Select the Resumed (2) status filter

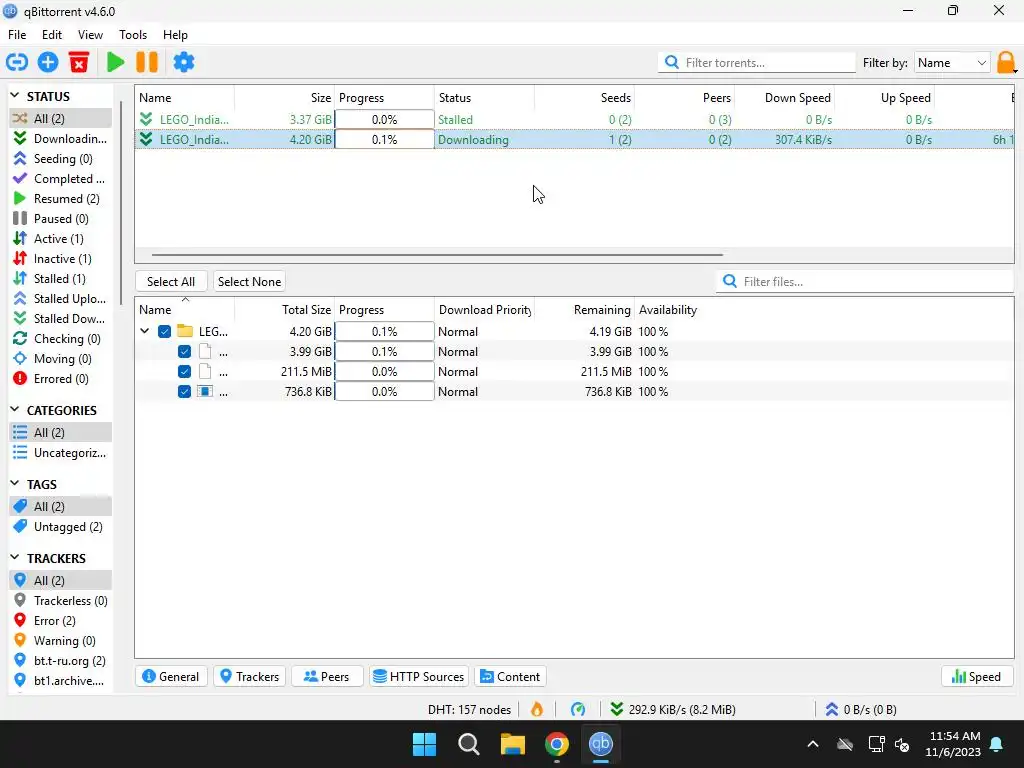click(x=60, y=199)
